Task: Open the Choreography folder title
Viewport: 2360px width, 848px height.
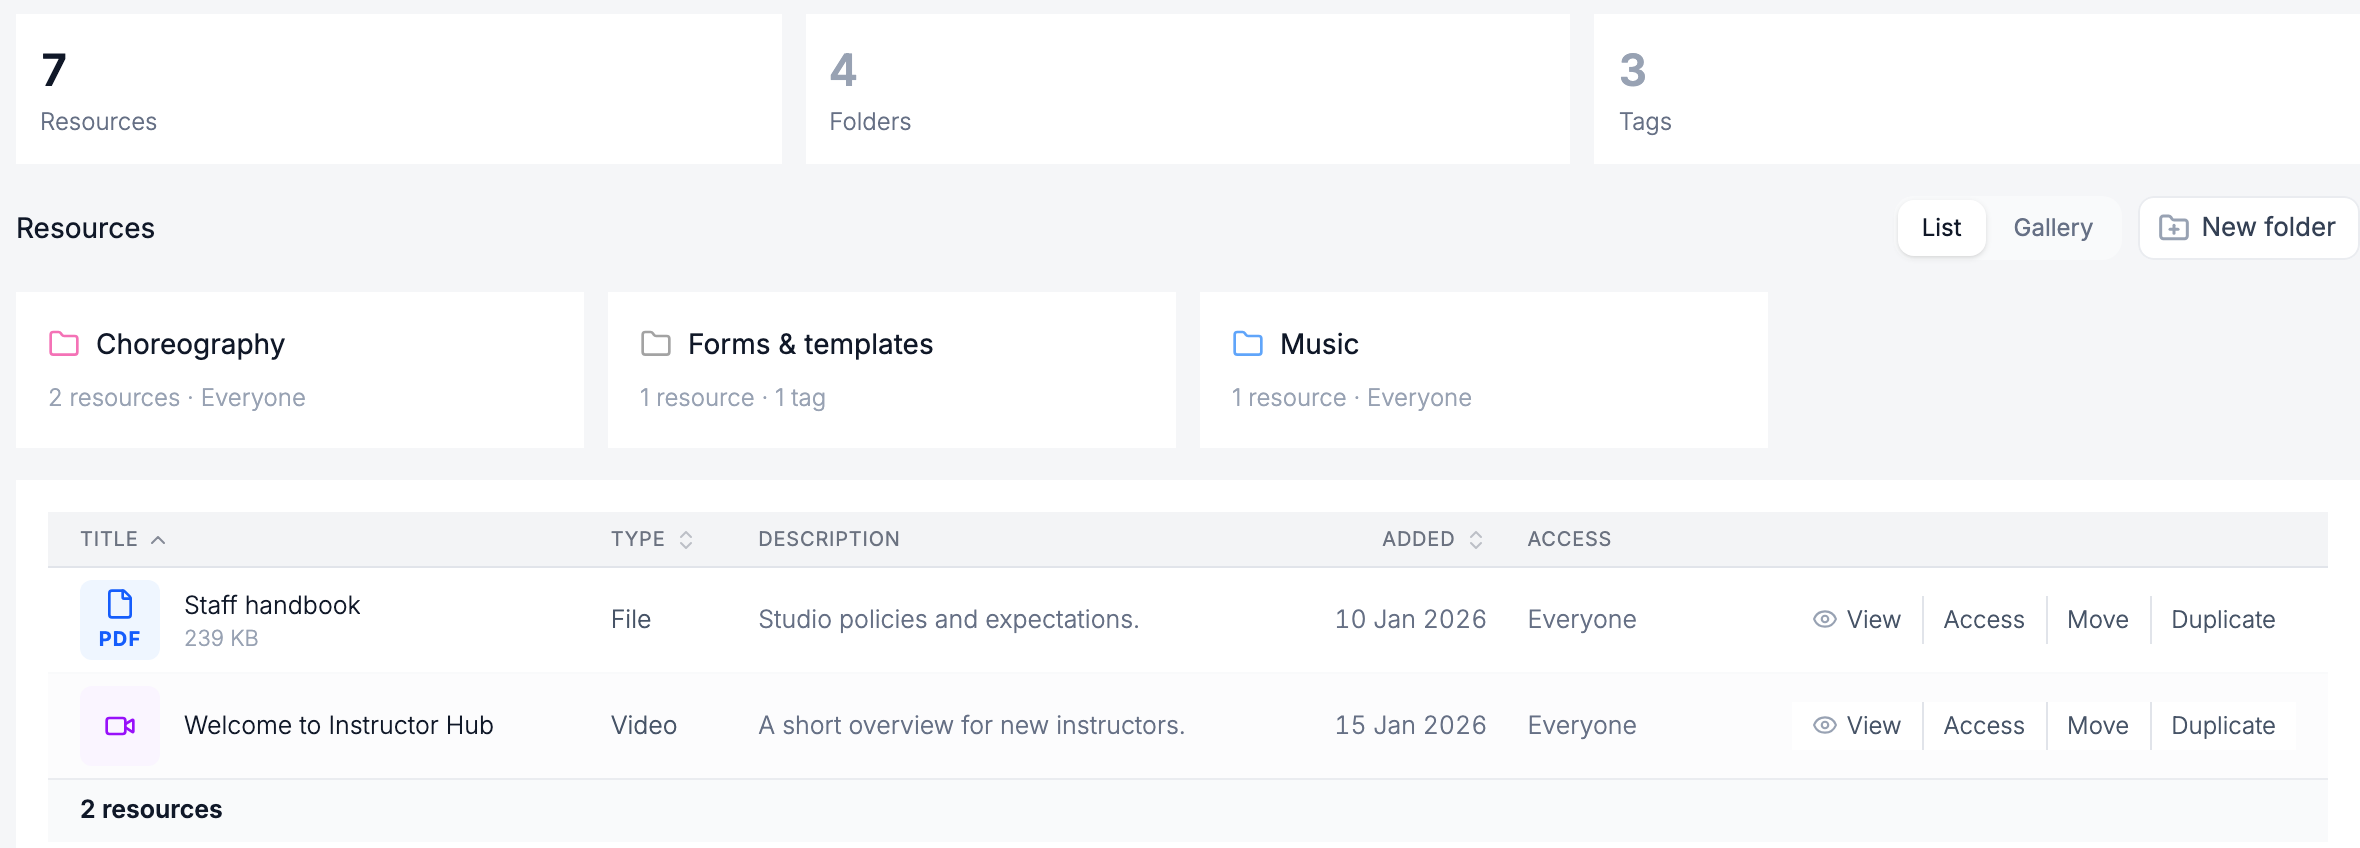Action: coord(190,344)
